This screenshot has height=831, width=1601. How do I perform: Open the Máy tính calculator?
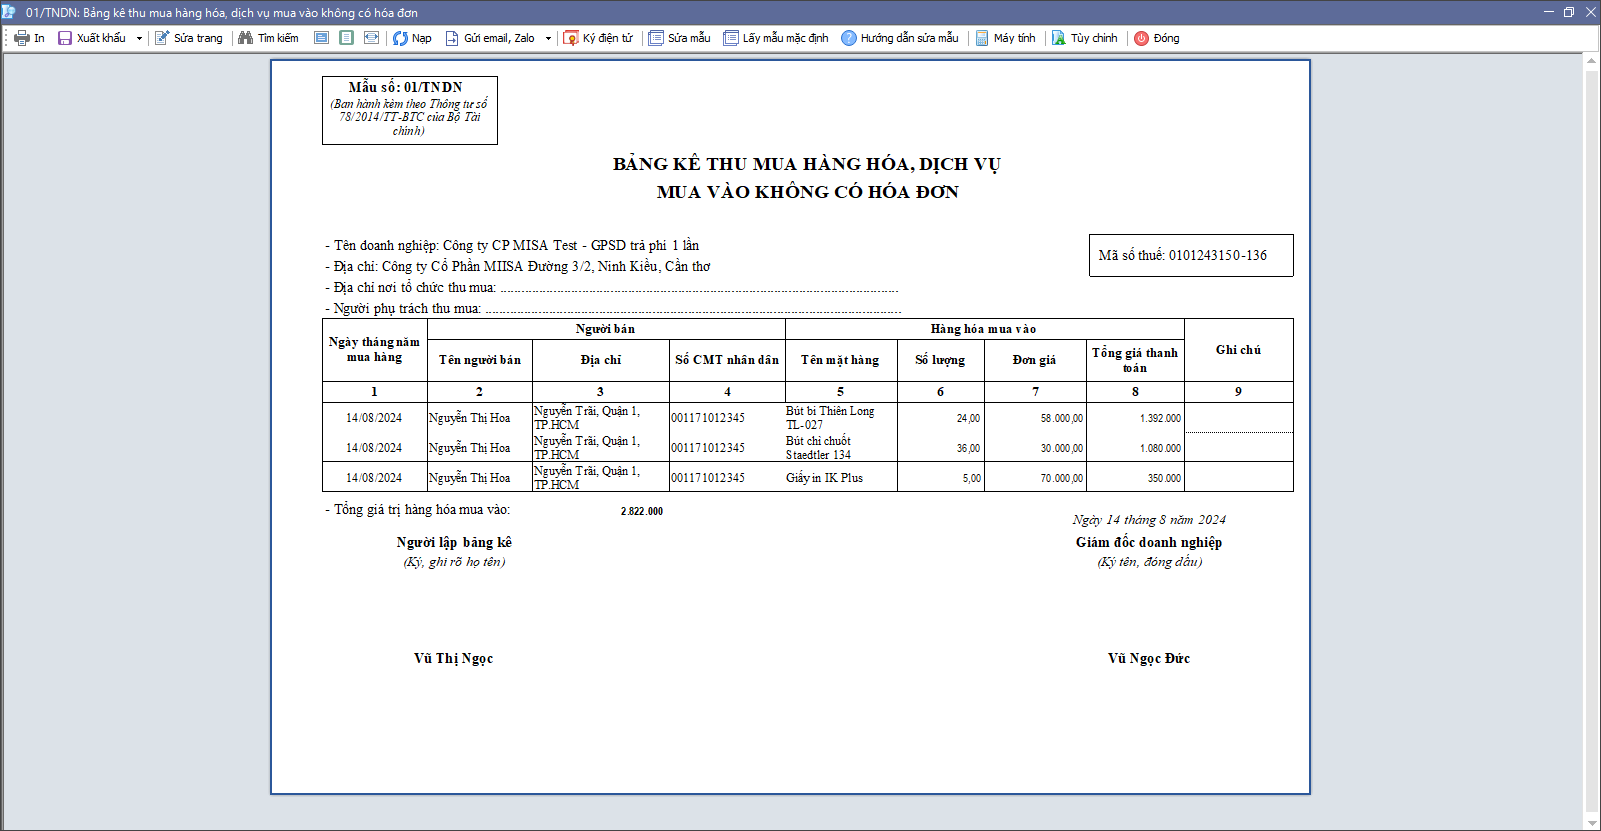1006,38
